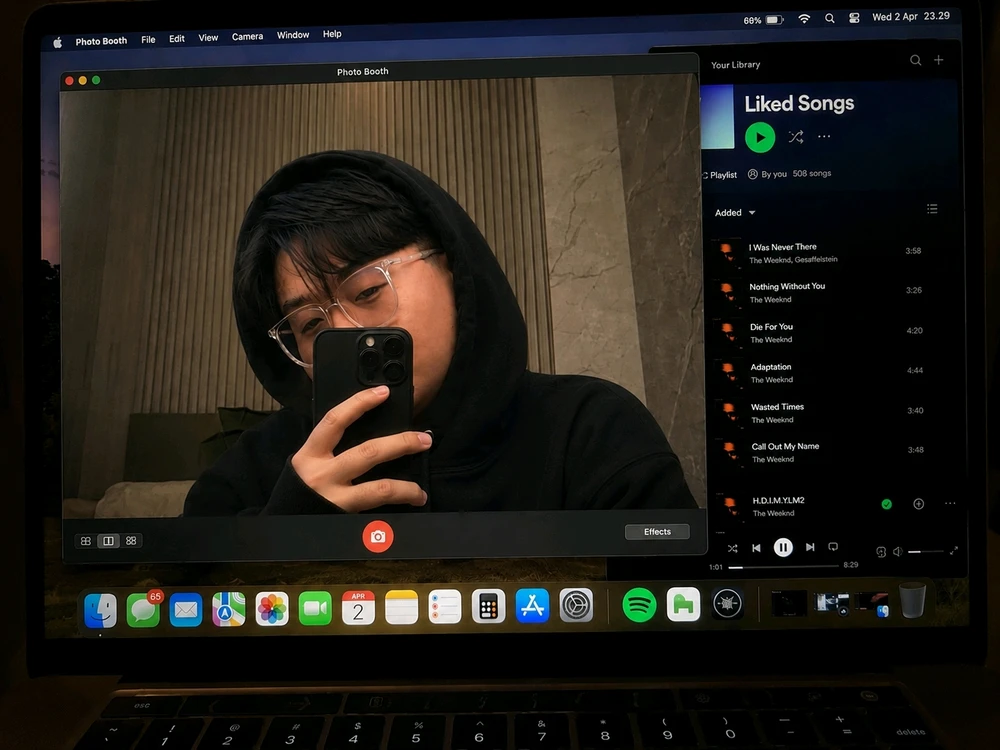Open the Camera menu
Screen dimensions: 1000x750
coord(247,36)
